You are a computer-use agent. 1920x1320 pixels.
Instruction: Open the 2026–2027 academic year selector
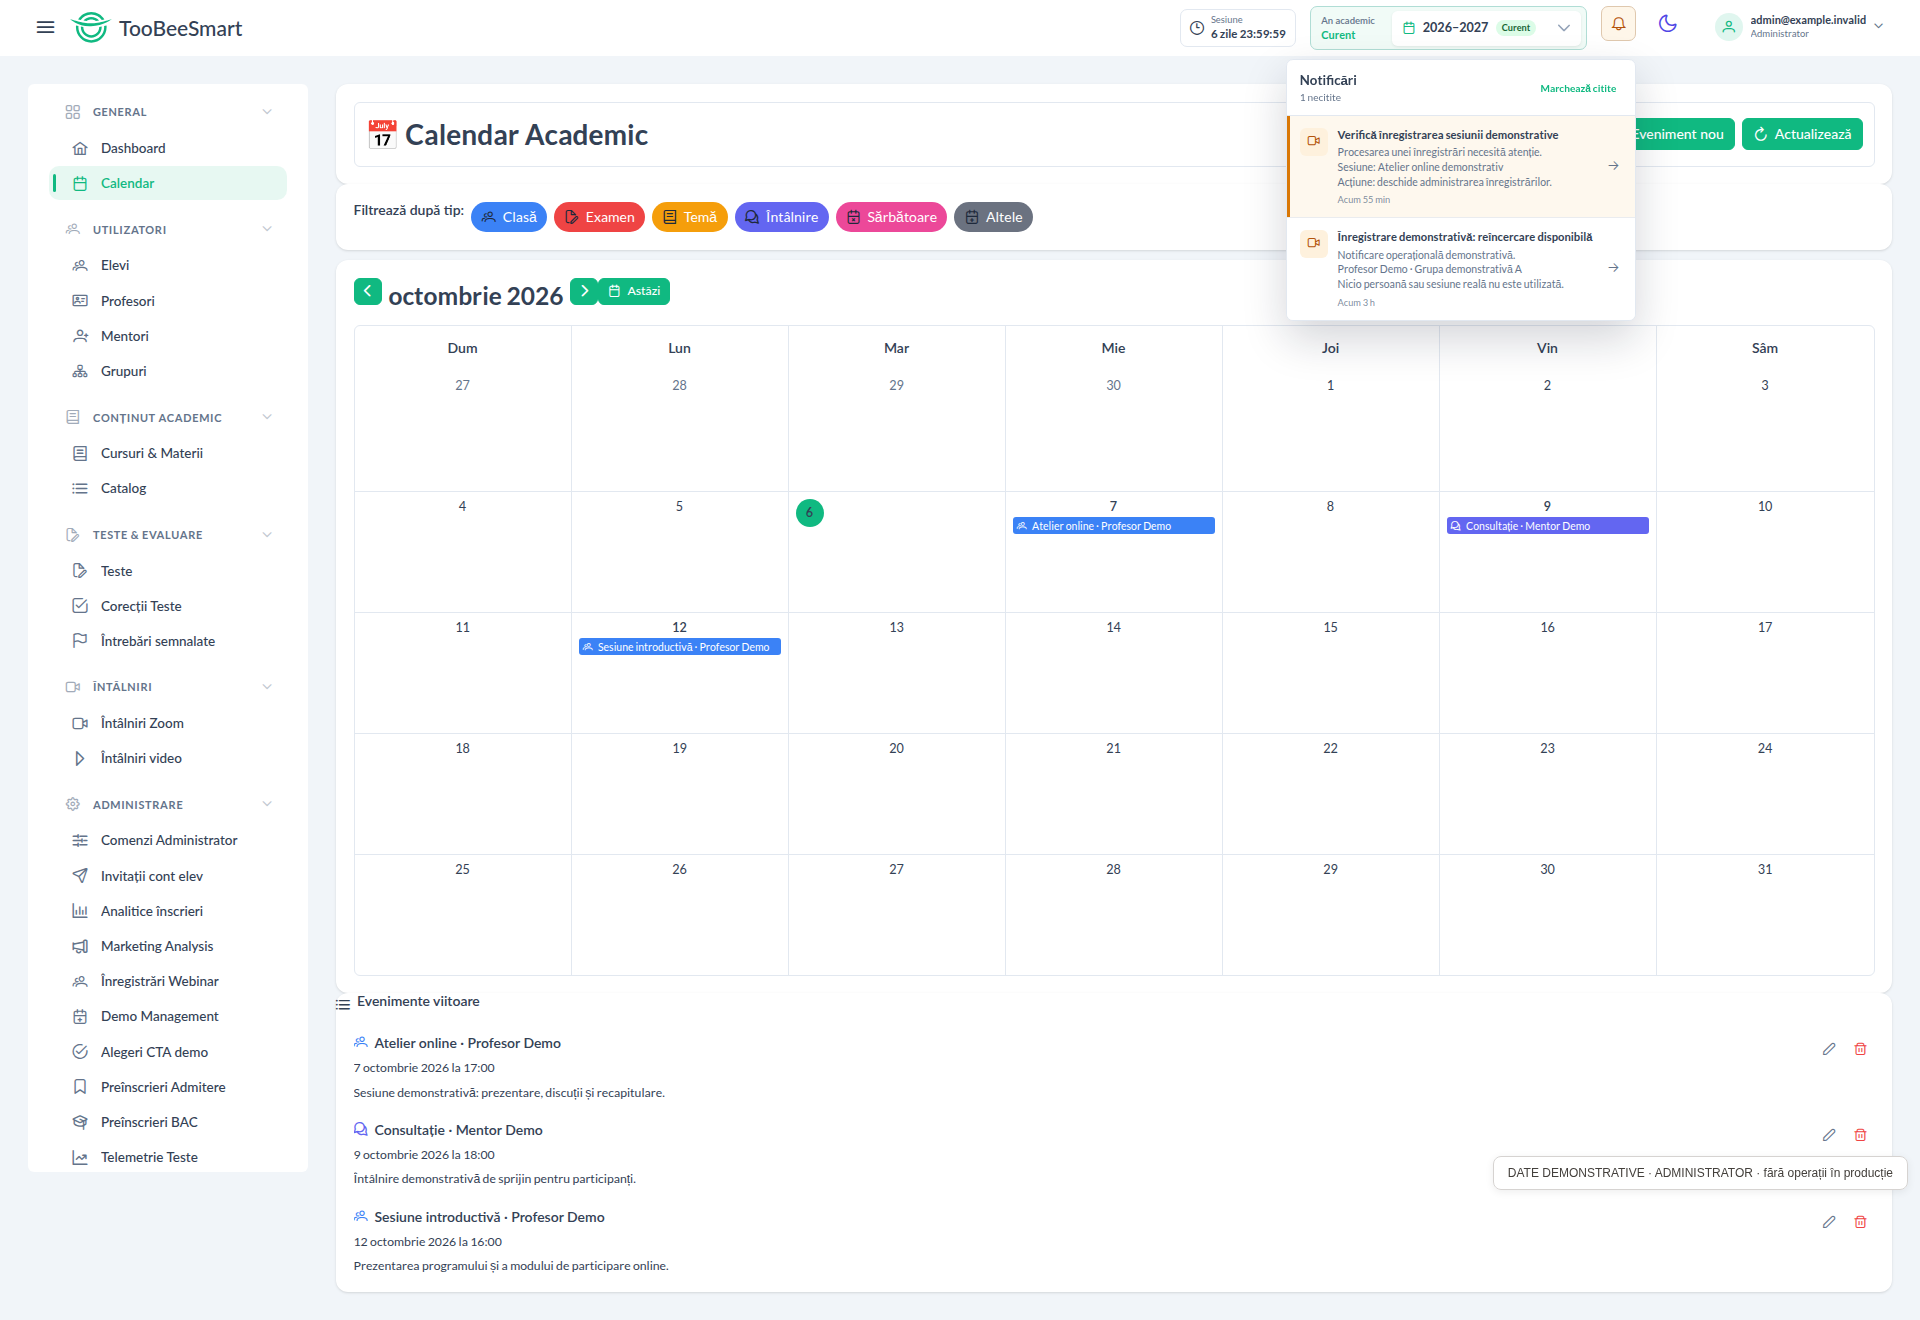pos(1486,28)
